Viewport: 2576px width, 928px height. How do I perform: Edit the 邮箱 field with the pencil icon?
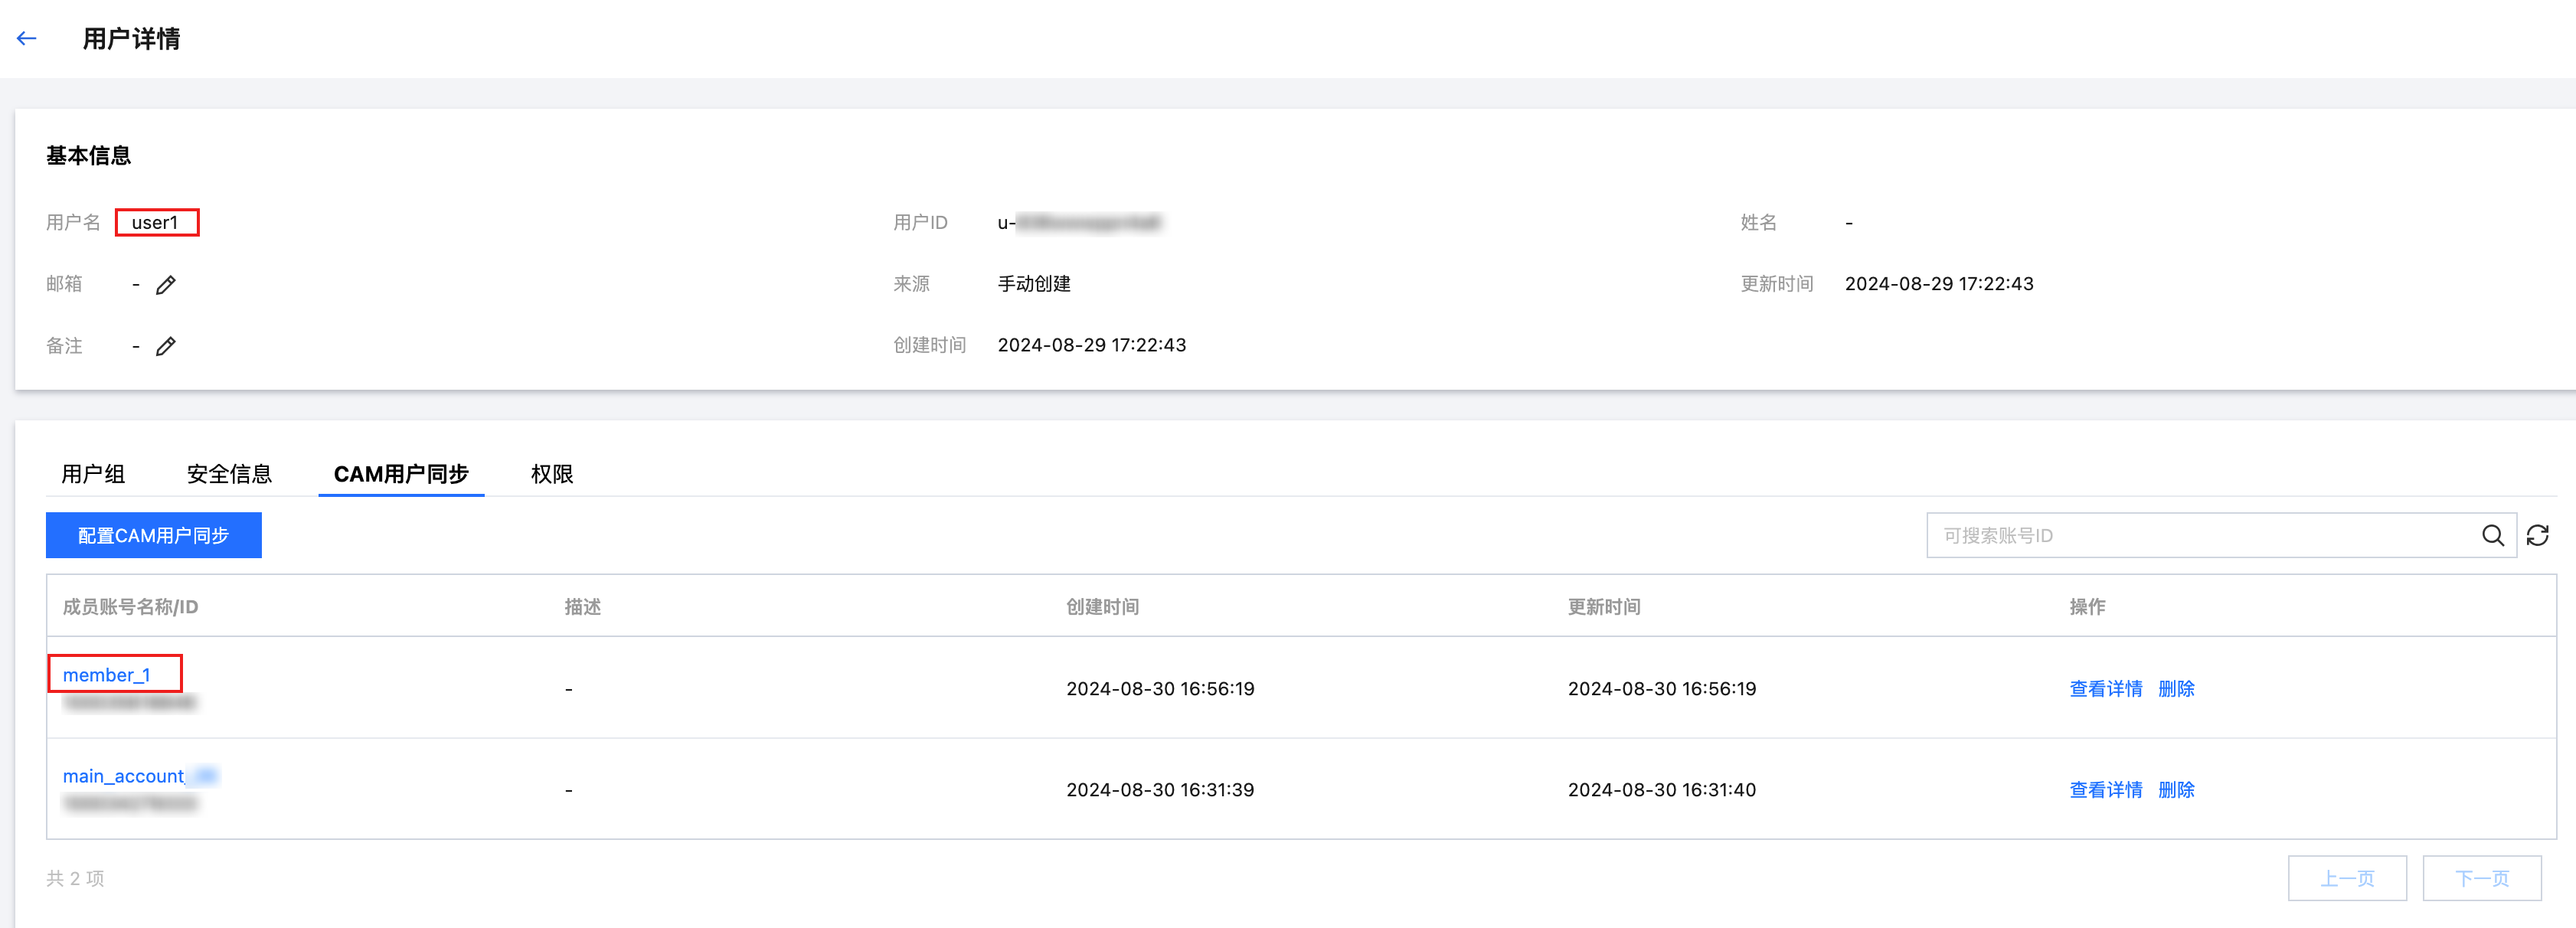166,285
